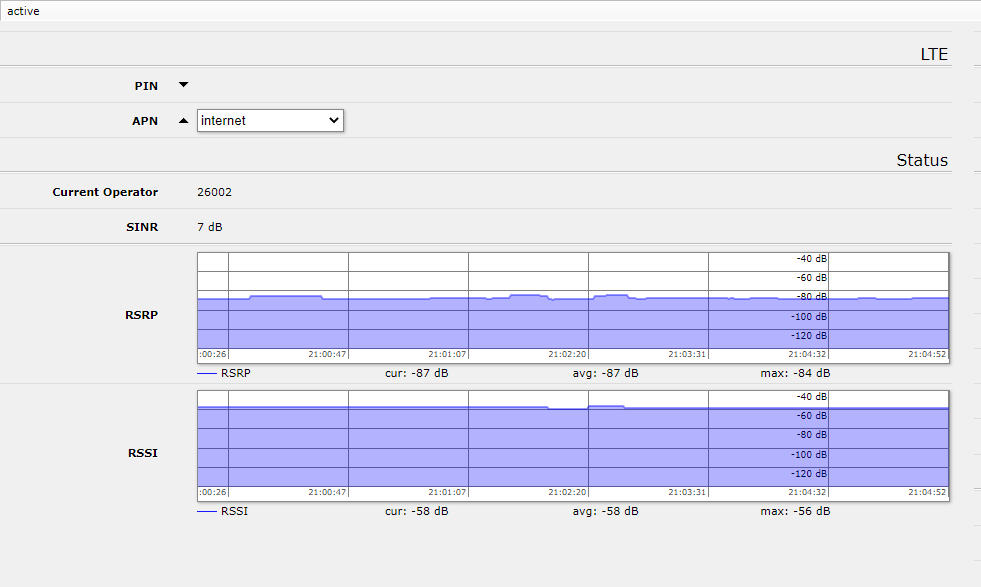Image resolution: width=981 pixels, height=587 pixels.
Task: Click the RSRP legend line marker
Action: pos(207,373)
